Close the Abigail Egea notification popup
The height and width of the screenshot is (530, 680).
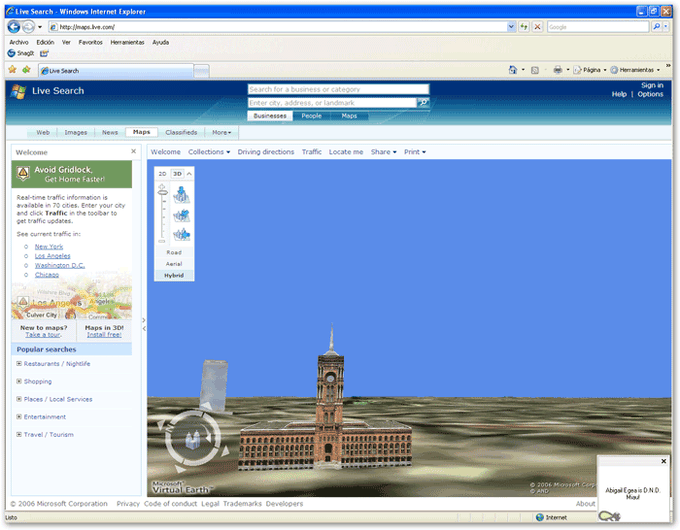[x=664, y=461]
